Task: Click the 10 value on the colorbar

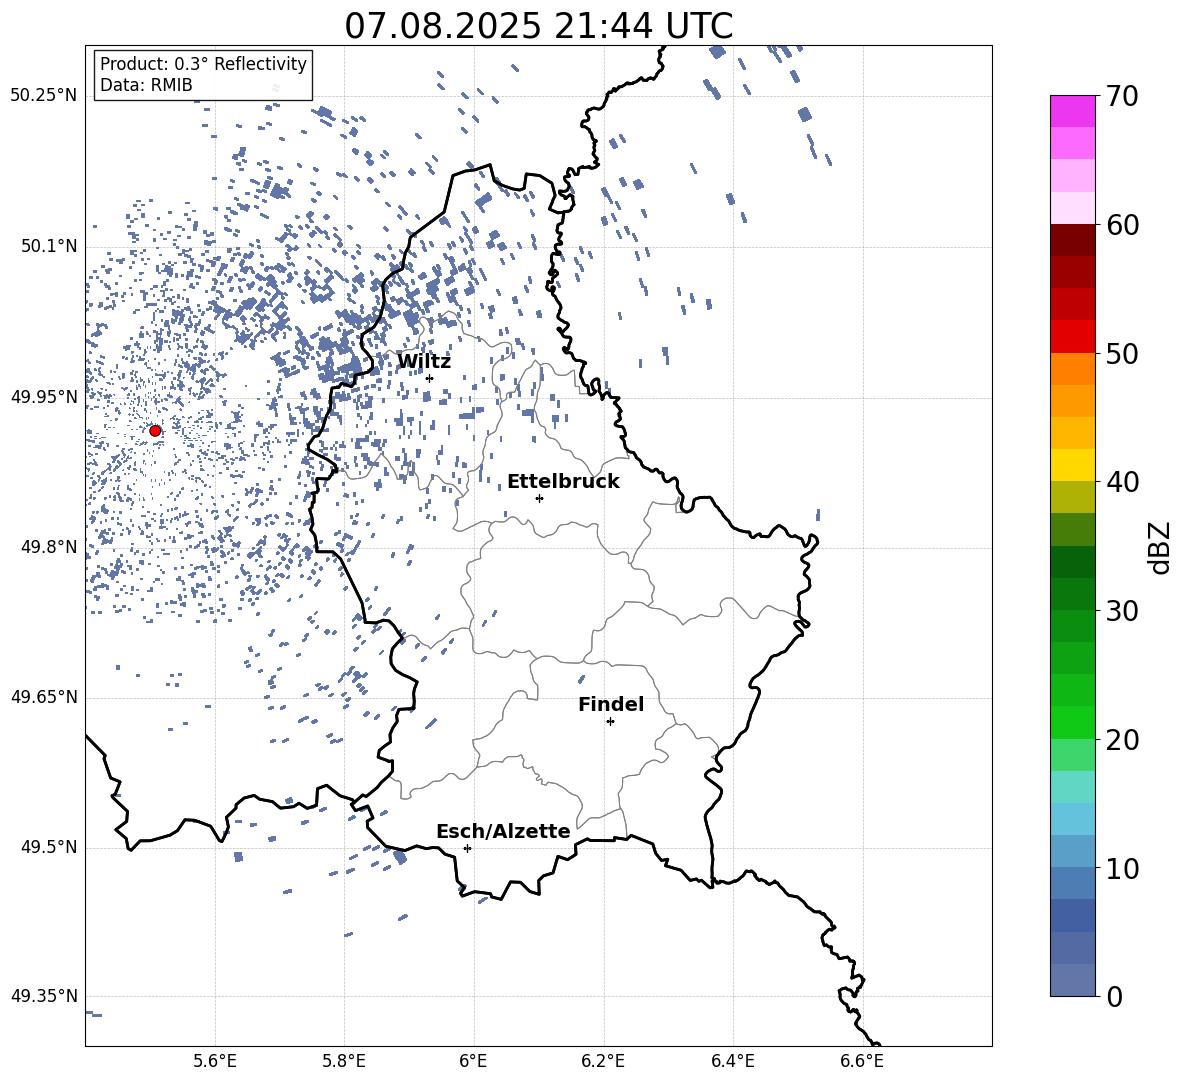Action: 1121,868
